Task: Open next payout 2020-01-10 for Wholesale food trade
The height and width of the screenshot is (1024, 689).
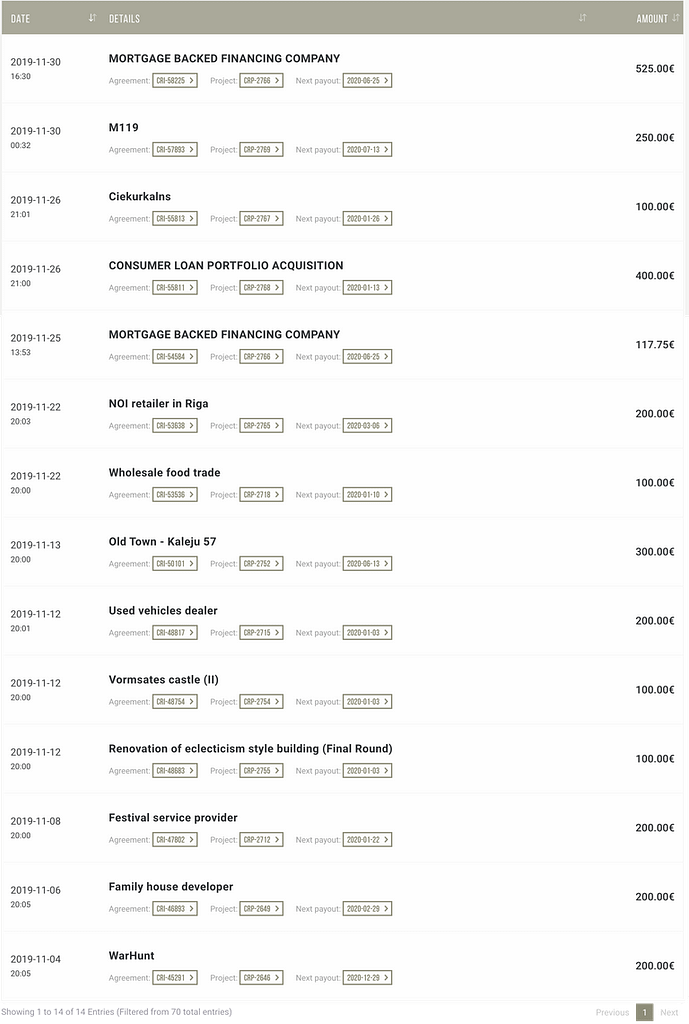Action: coord(367,495)
